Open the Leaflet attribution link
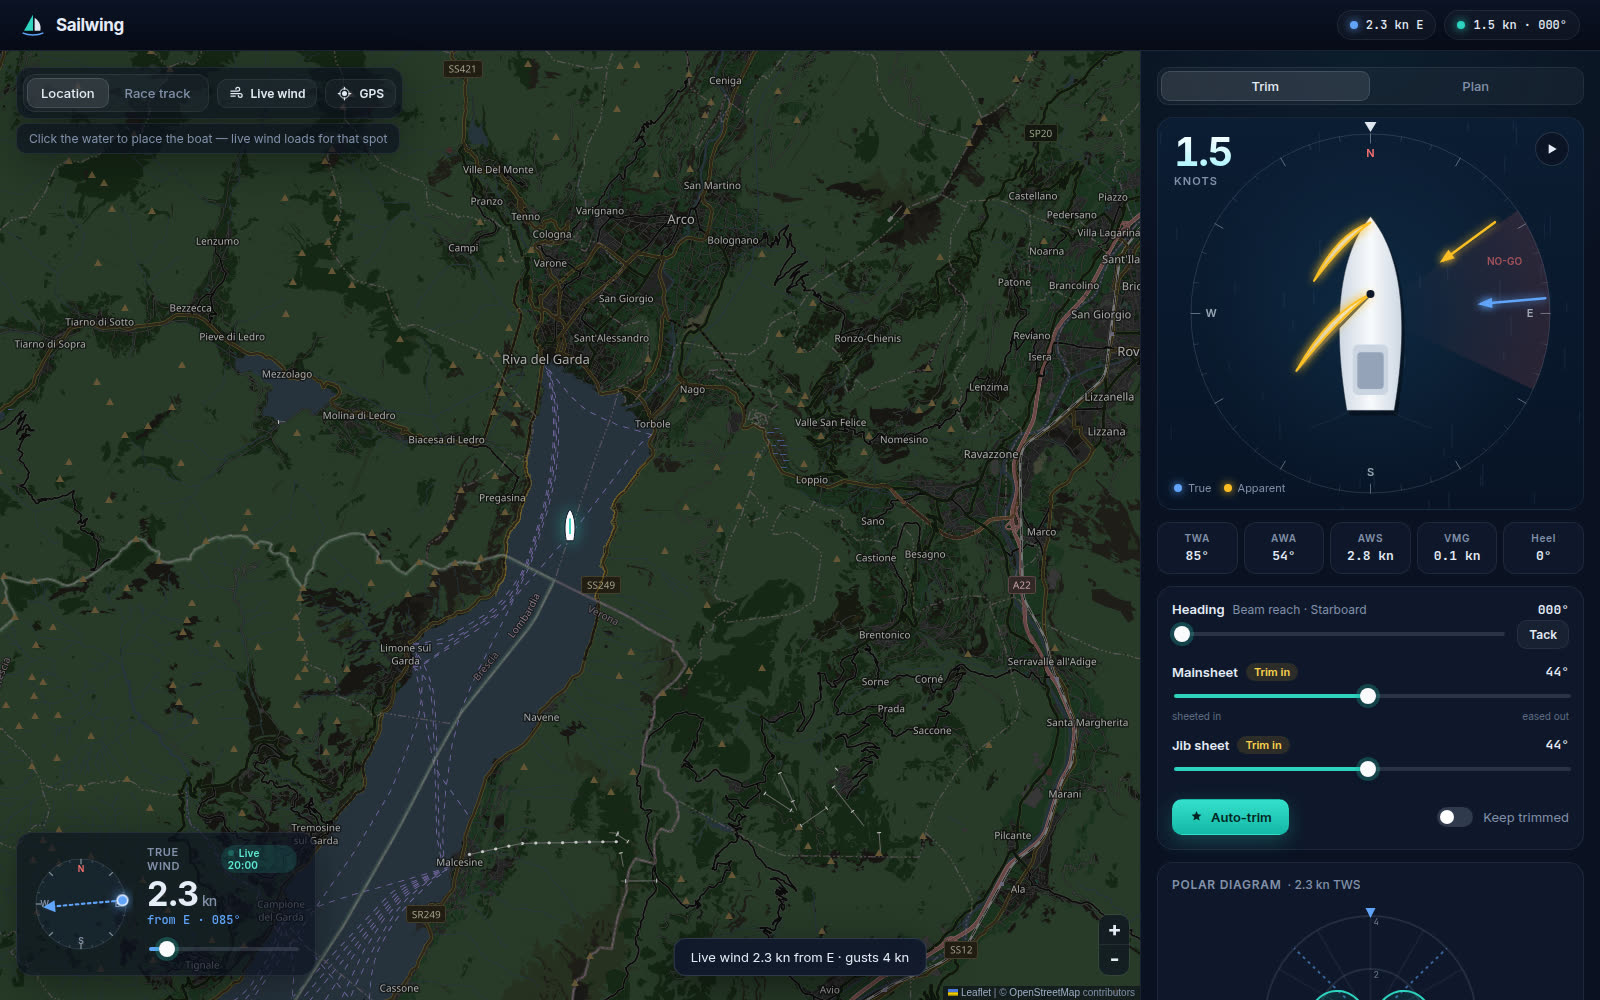The image size is (1600, 1000). coord(969,992)
